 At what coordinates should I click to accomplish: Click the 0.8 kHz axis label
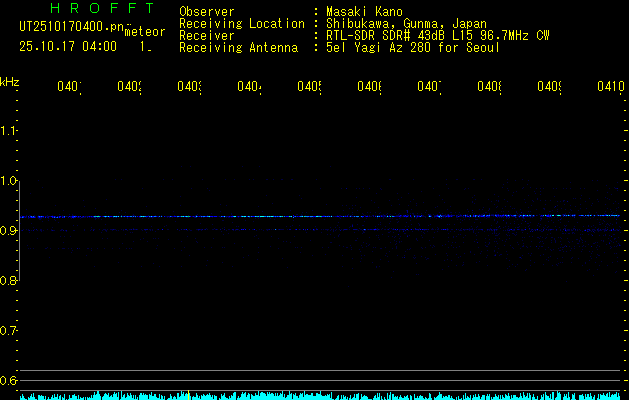tap(8, 281)
